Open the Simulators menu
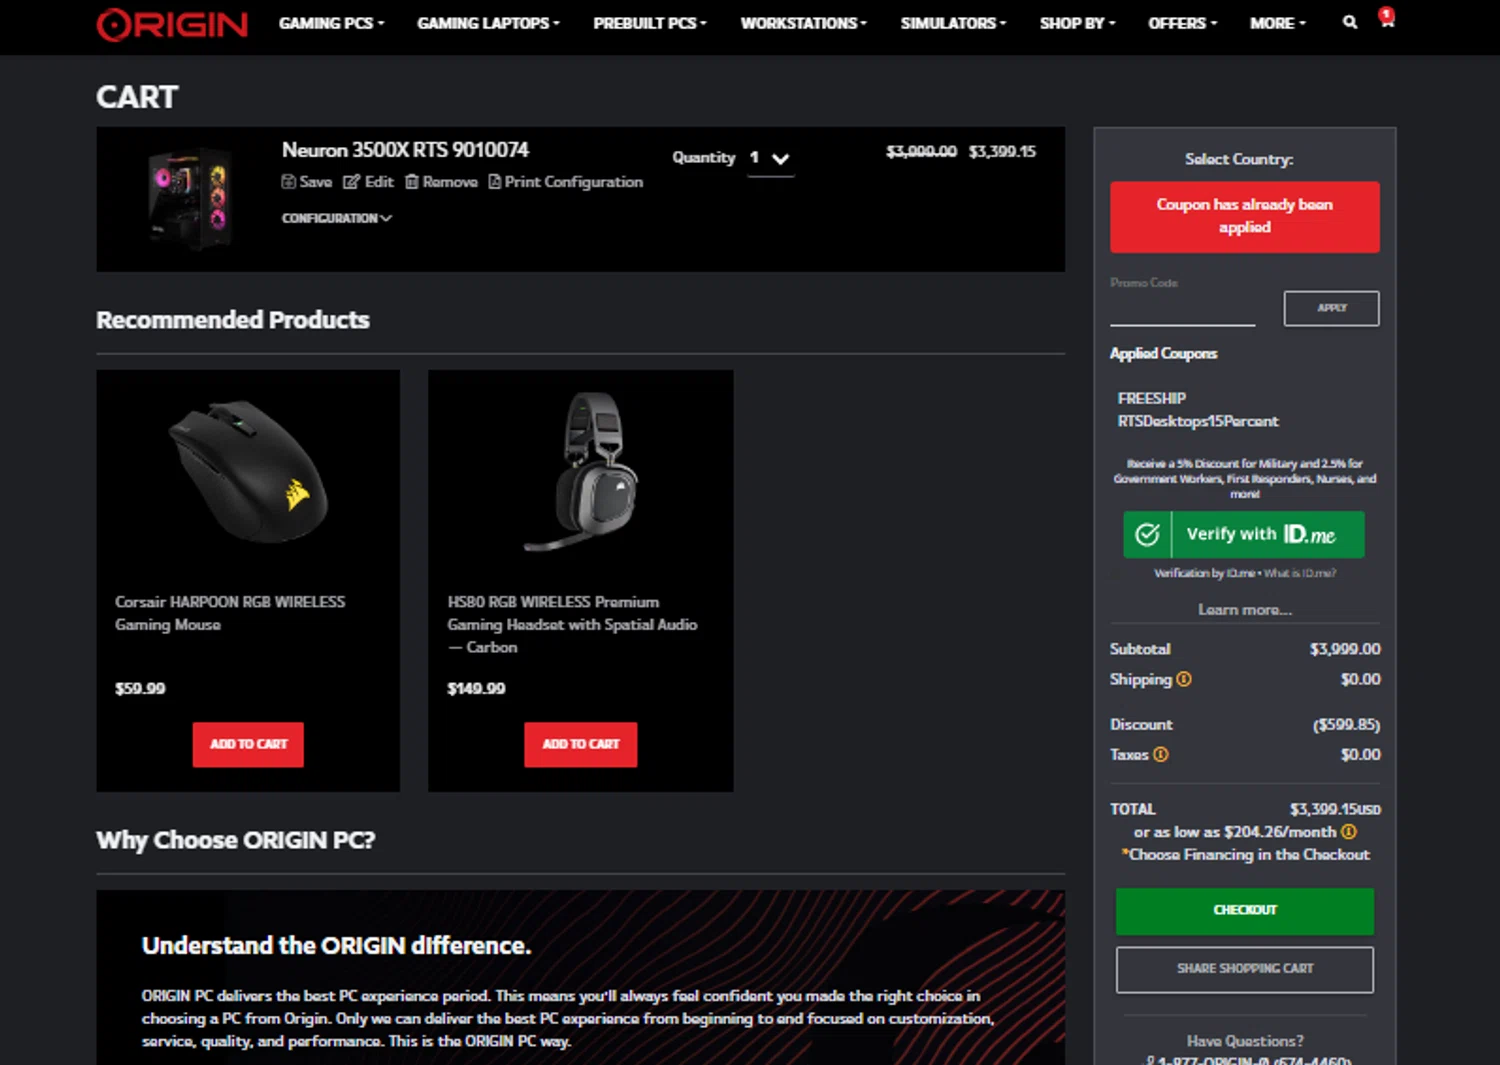This screenshot has height=1065, width=1500. pyautogui.click(x=953, y=23)
